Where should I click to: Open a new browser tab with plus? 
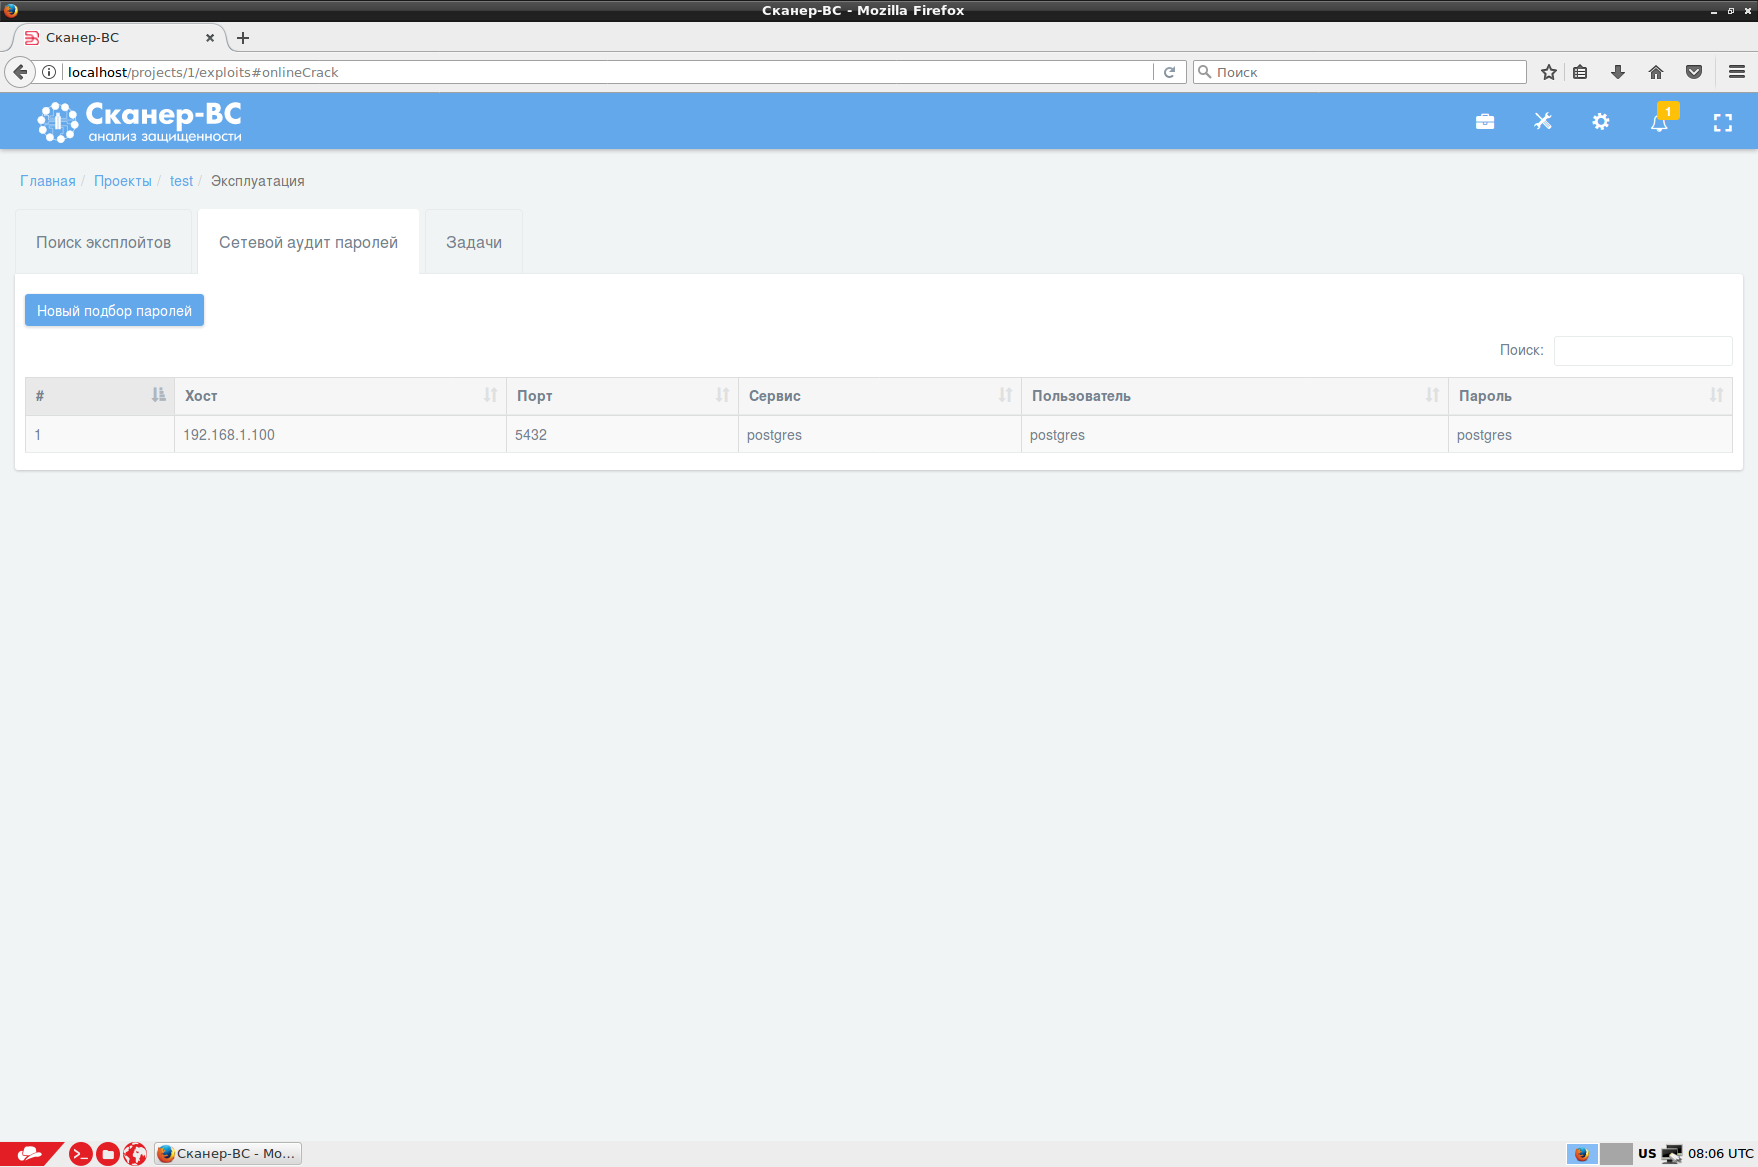[243, 38]
